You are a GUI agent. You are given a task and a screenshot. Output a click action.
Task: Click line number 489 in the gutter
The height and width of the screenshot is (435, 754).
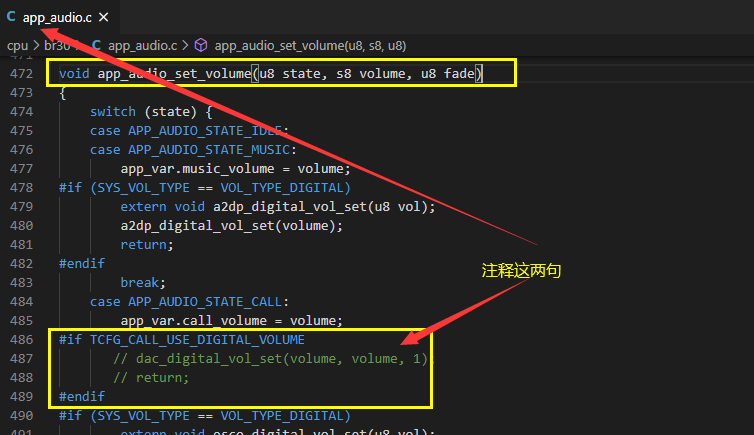(x=22, y=397)
